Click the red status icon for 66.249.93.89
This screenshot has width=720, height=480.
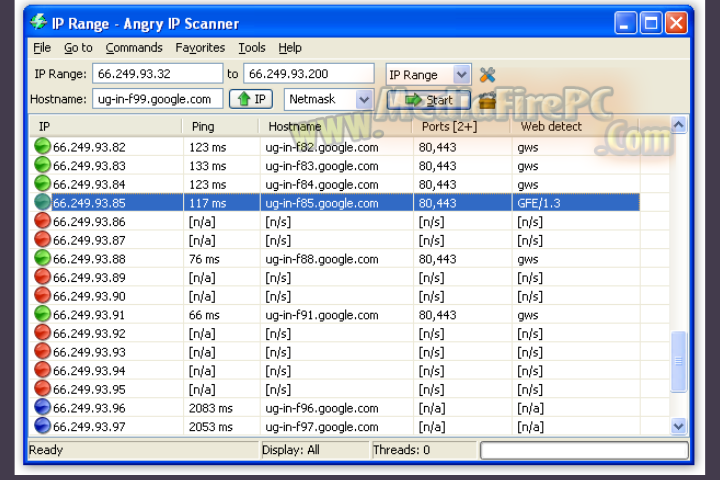pos(42,277)
